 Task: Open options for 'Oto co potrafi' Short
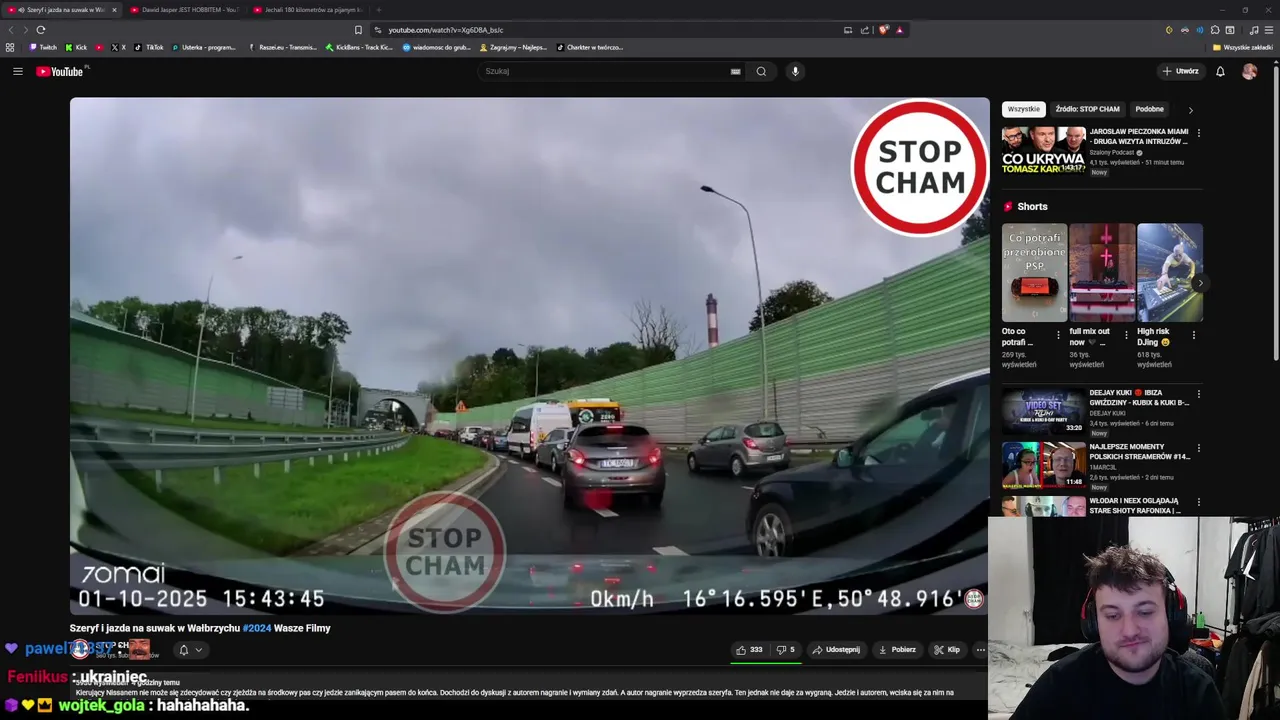(1058, 335)
